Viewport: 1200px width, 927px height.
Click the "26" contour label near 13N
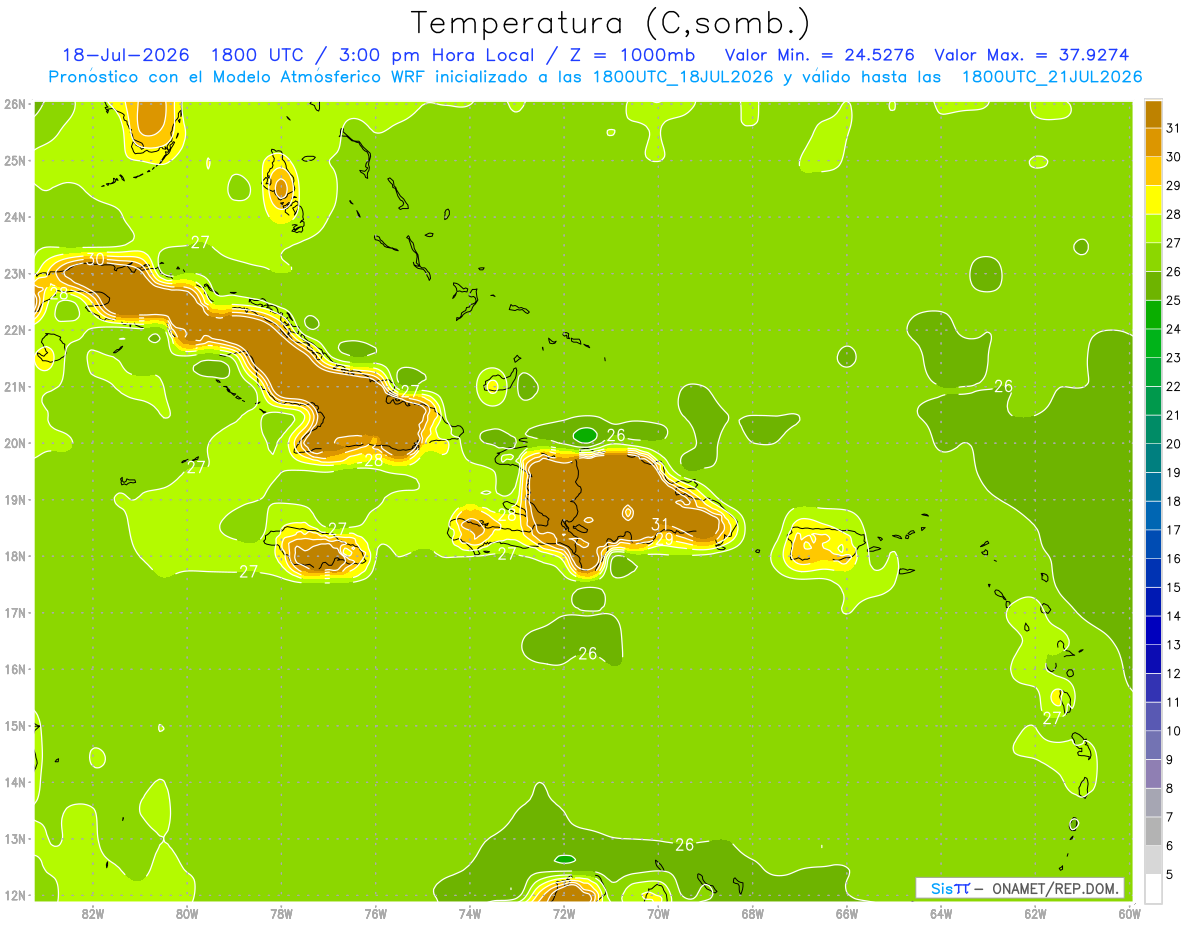tap(684, 845)
